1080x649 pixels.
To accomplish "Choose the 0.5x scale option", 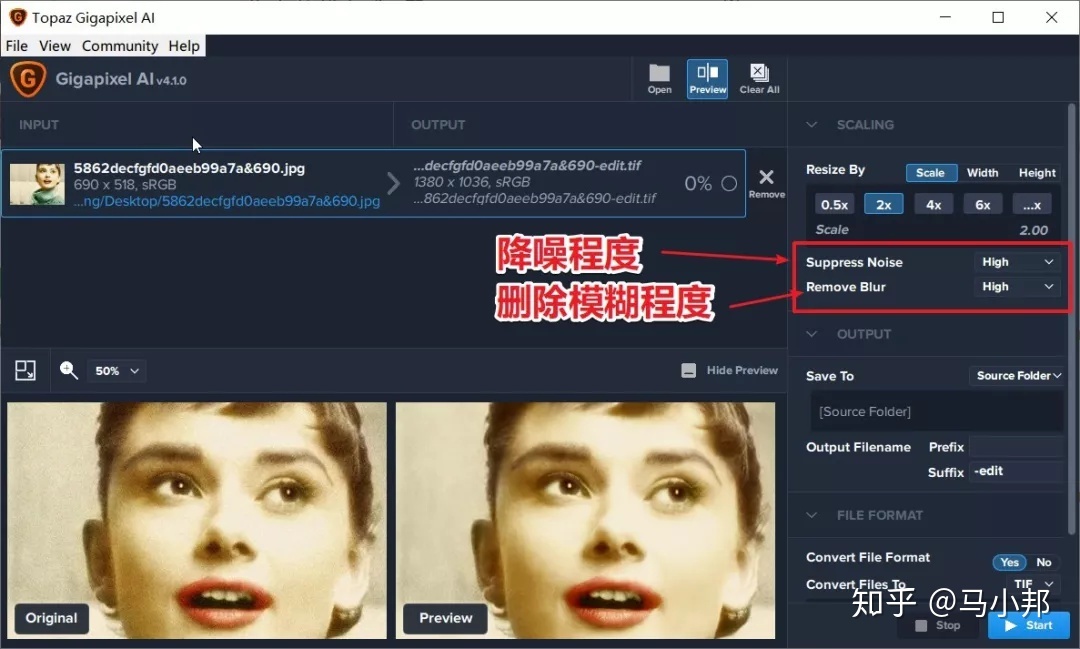I will pos(834,205).
